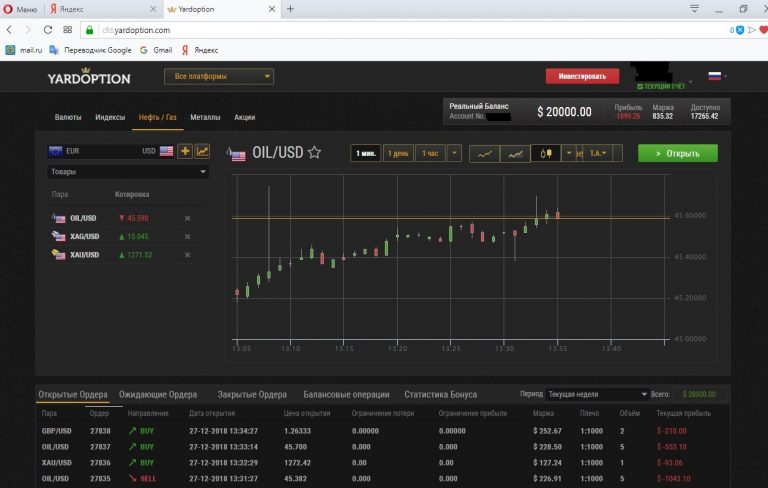This screenshot has width=768, height=488.
Task: Click the SELL order 27835 row
Action: (384, 479)
